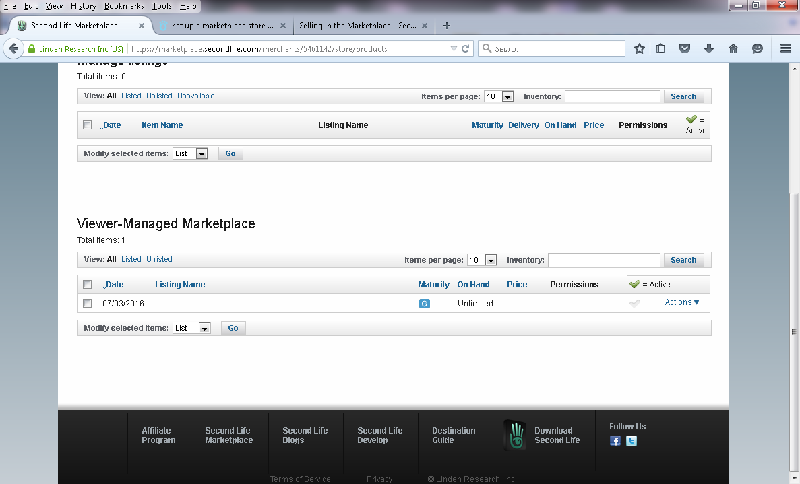Open the File menu
This screenshot has height=484, width=800.
tap(10, 6)
